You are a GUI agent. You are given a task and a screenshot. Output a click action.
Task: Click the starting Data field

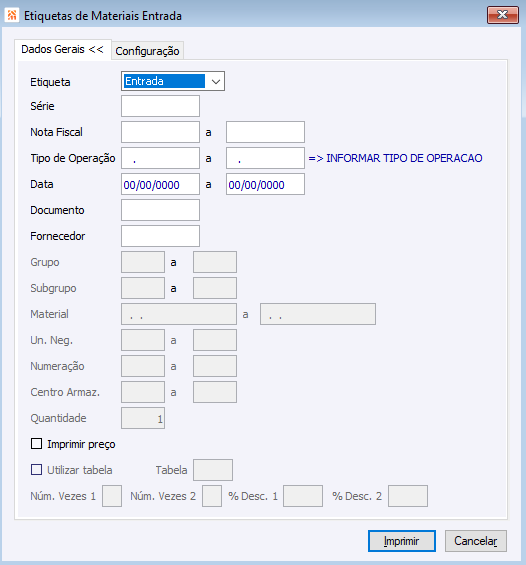pyautogui.click(x=160, y=184)
